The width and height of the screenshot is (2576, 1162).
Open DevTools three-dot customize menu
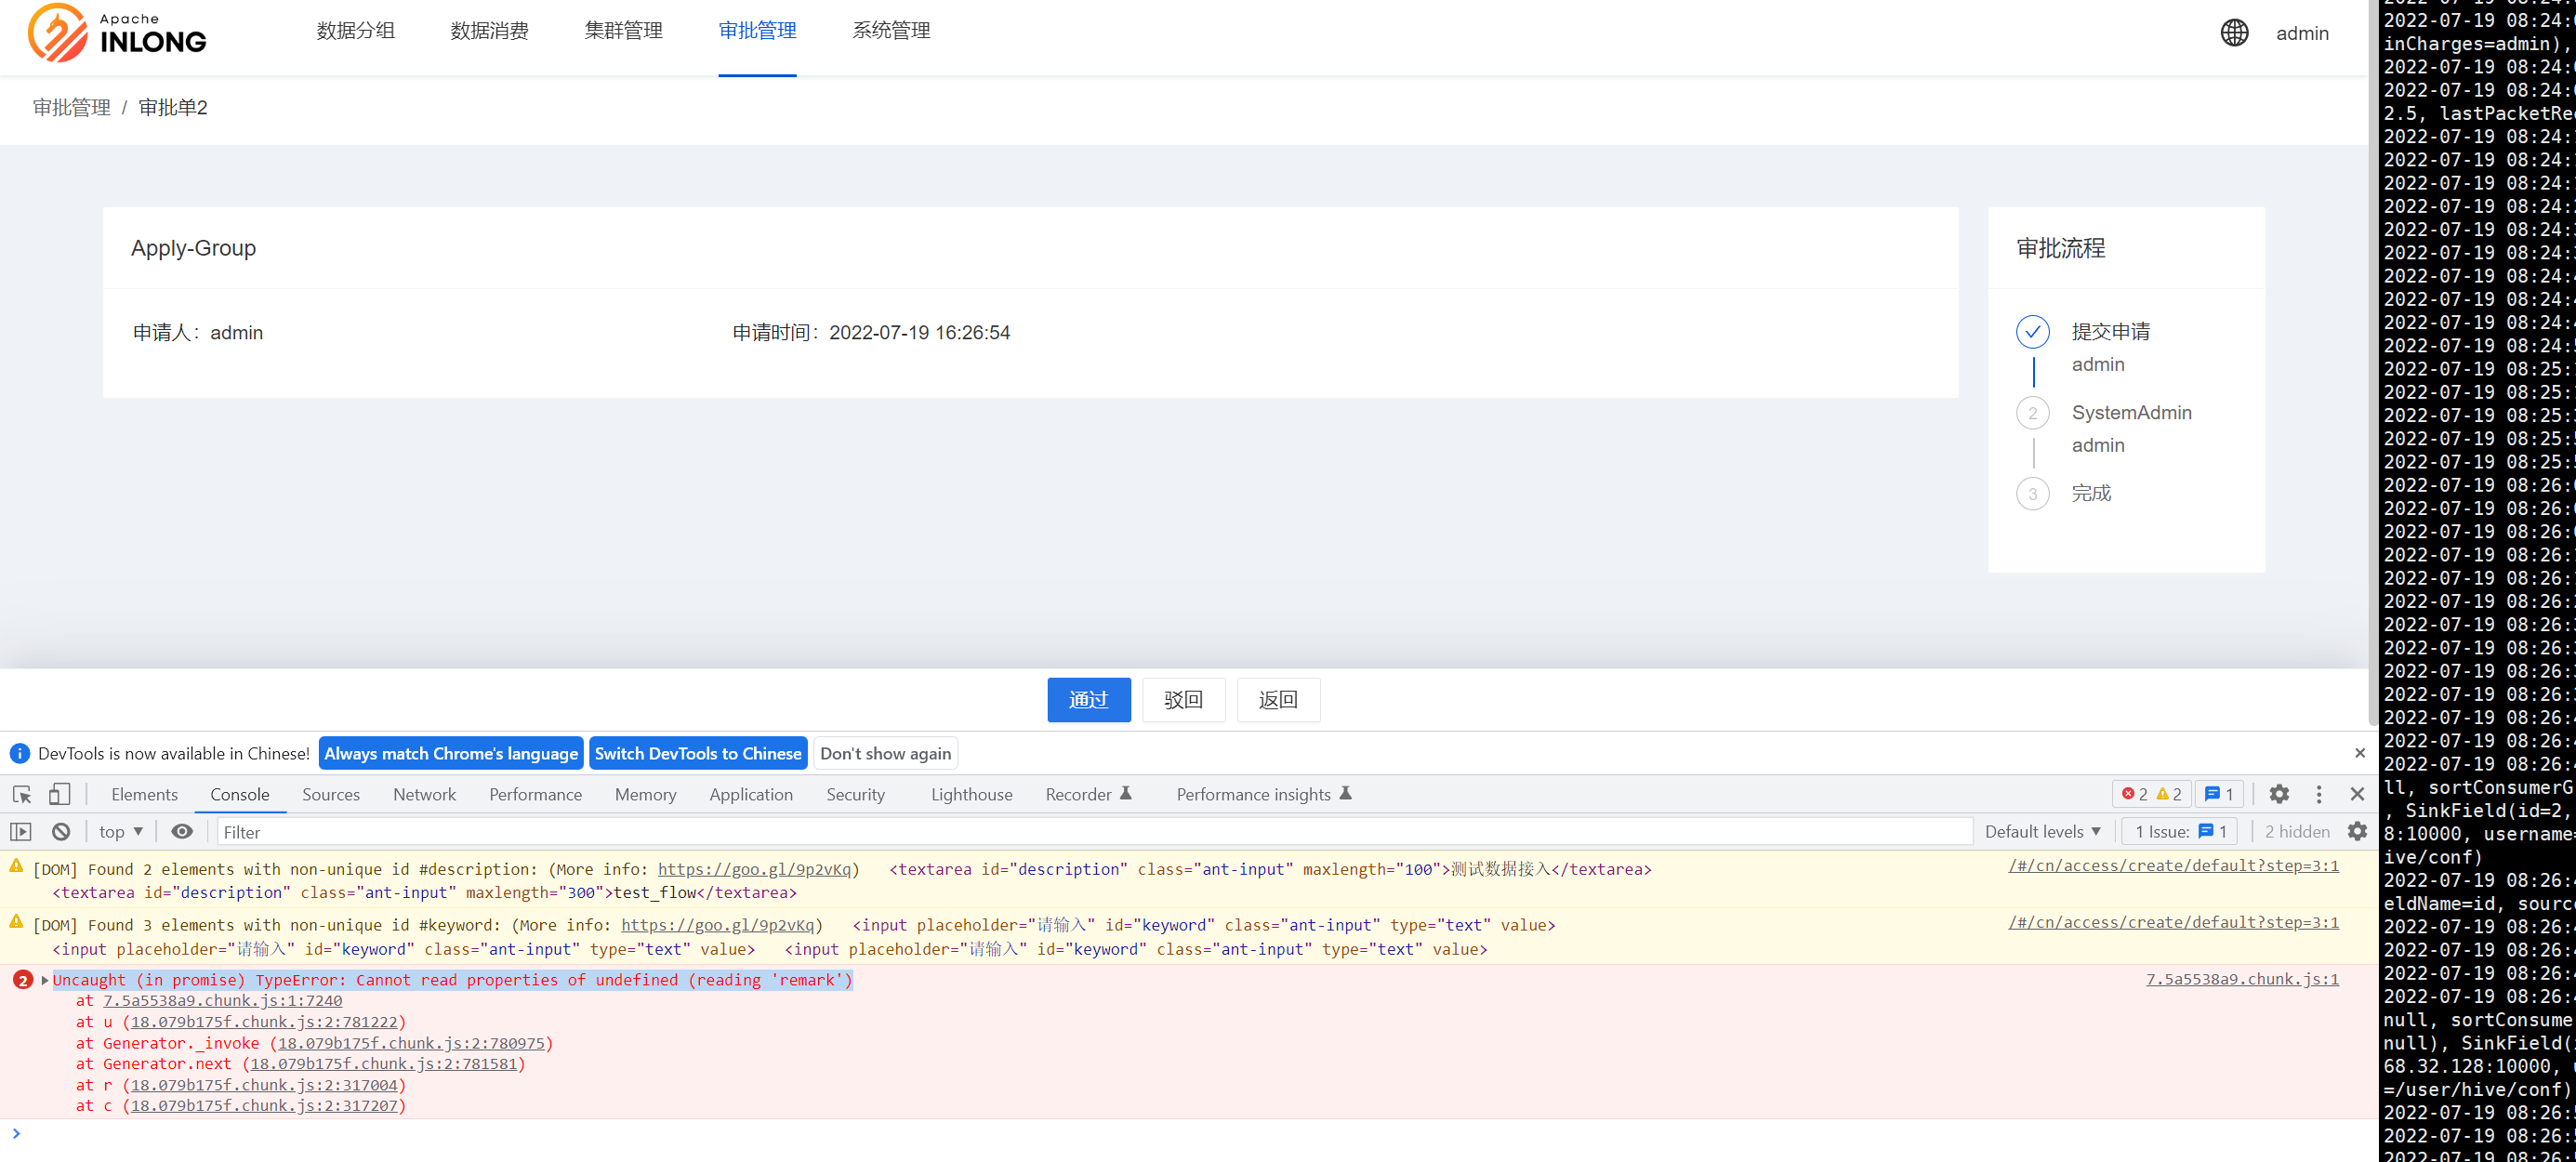(x=2319, y=794)
